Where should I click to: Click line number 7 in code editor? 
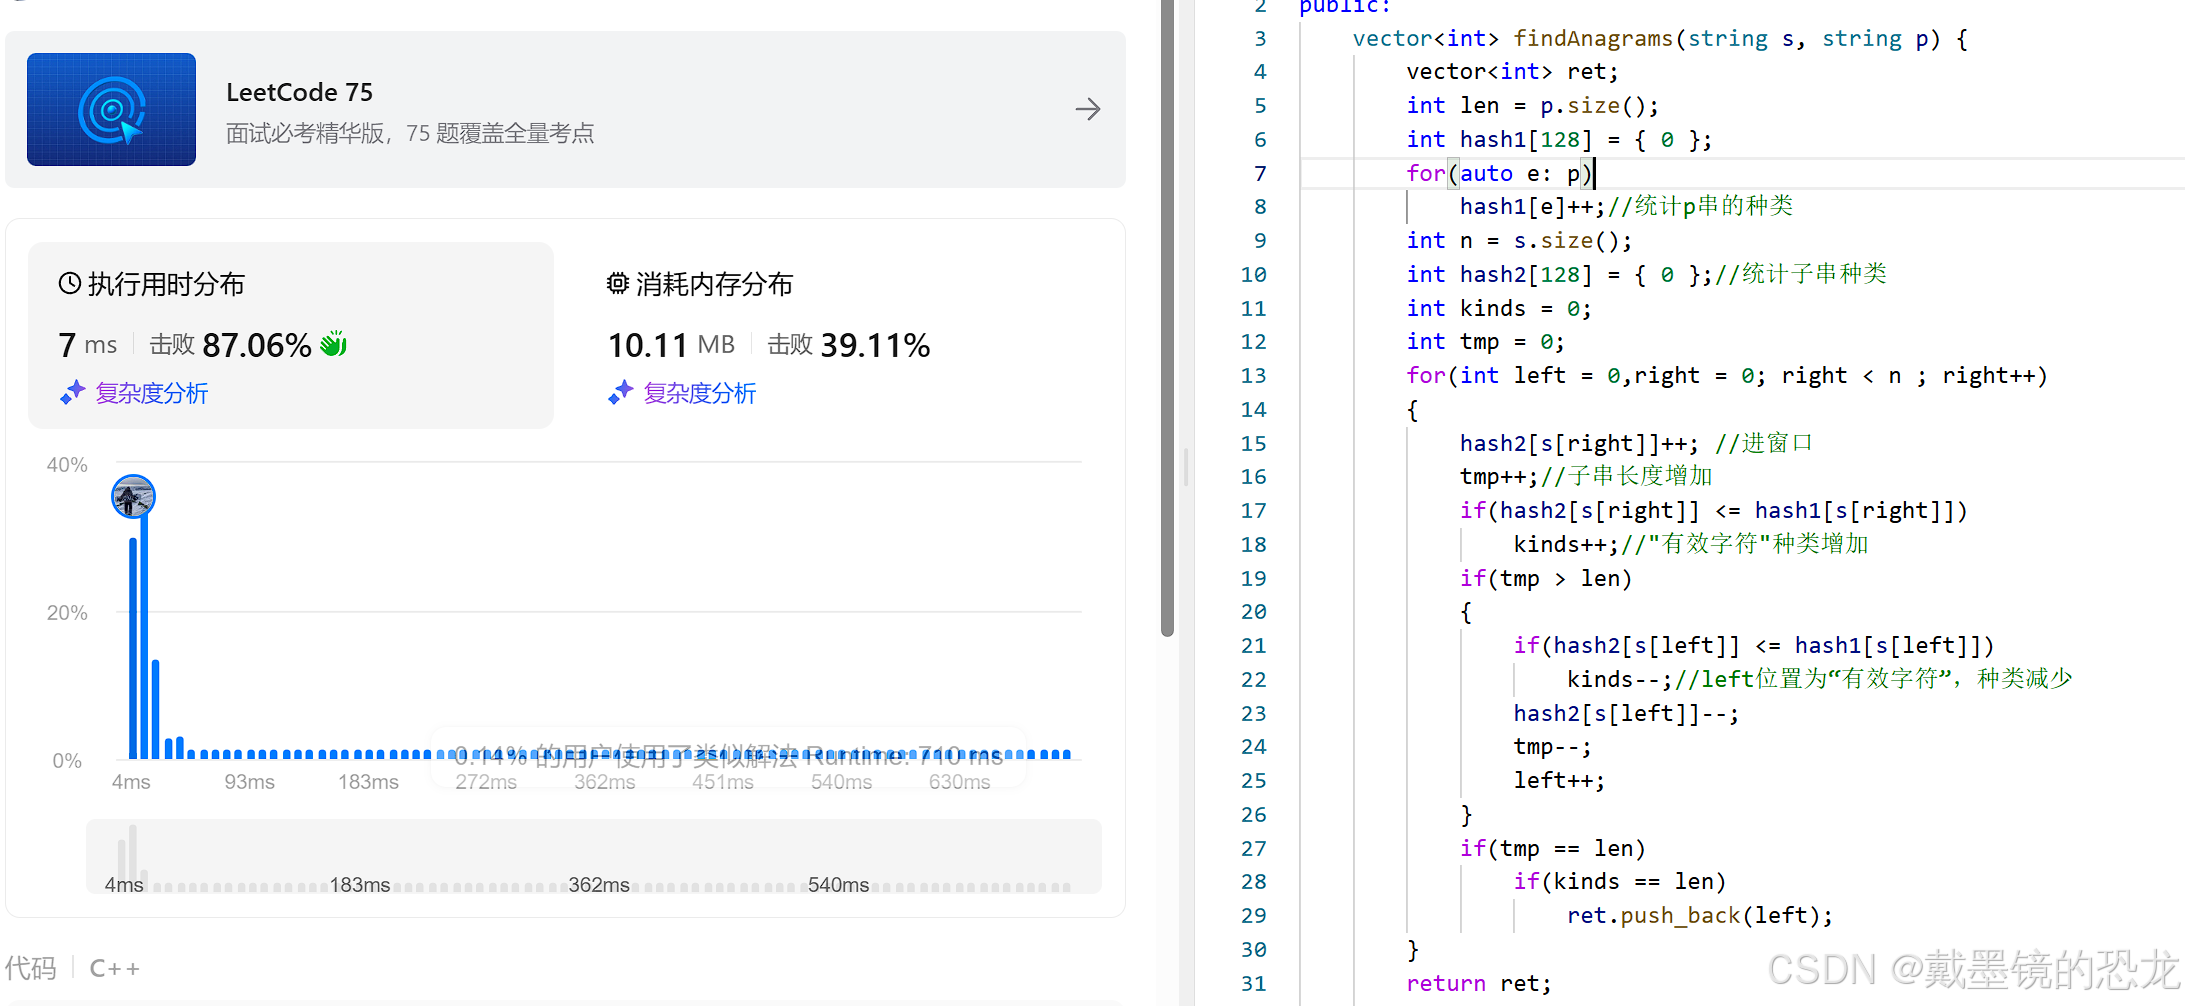point(1260,173)
